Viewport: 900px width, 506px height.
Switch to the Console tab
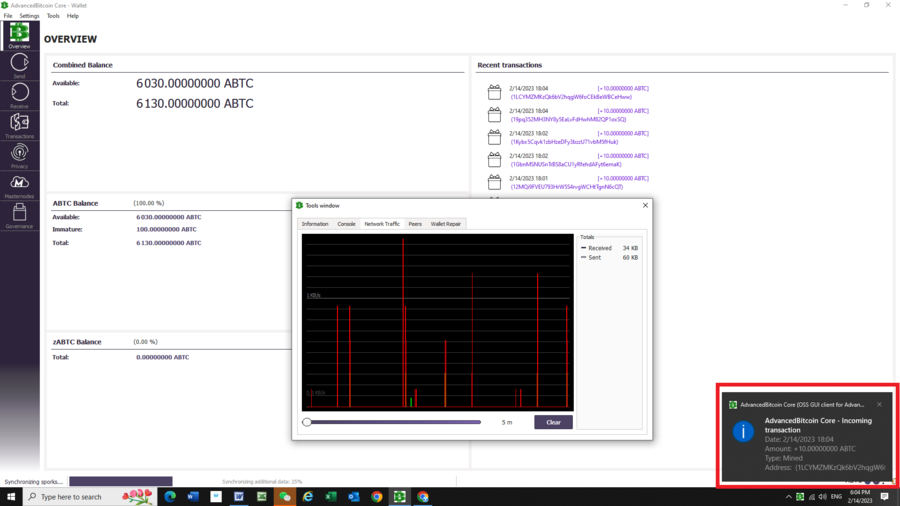(346, 224)
